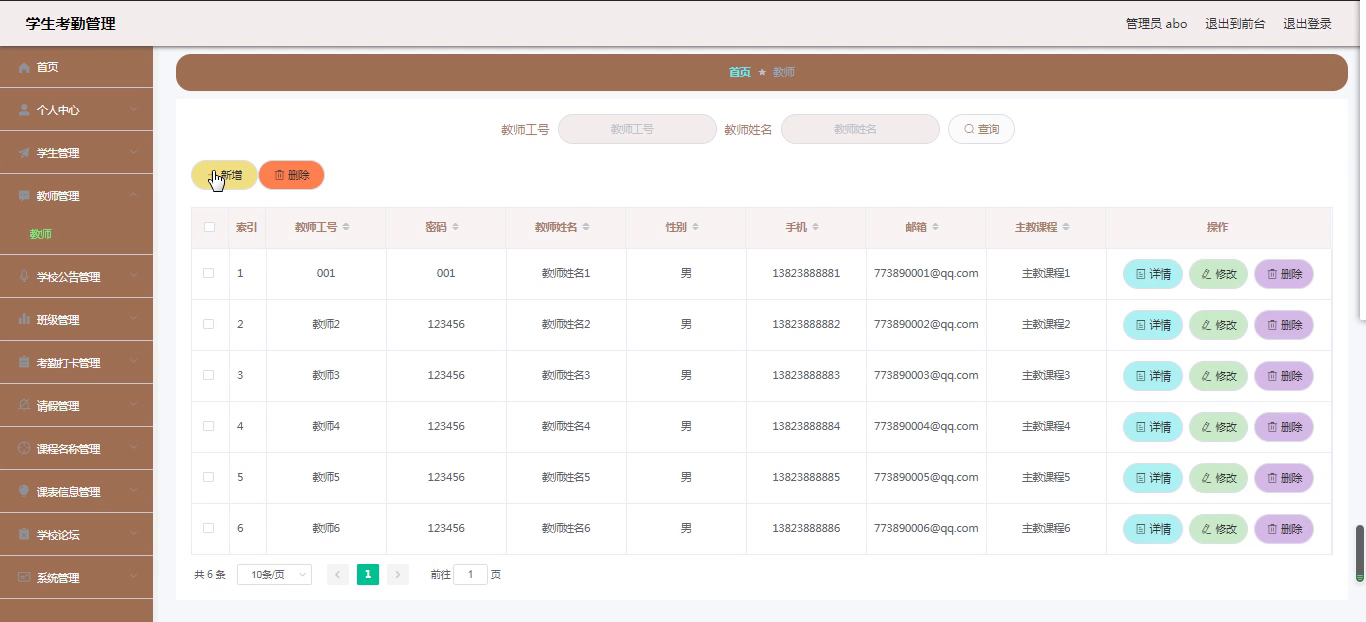The width and height of the screenshot is (1366, 622).
Task: Open 首页 in the sidebar
Action: [x=76, y=67]
